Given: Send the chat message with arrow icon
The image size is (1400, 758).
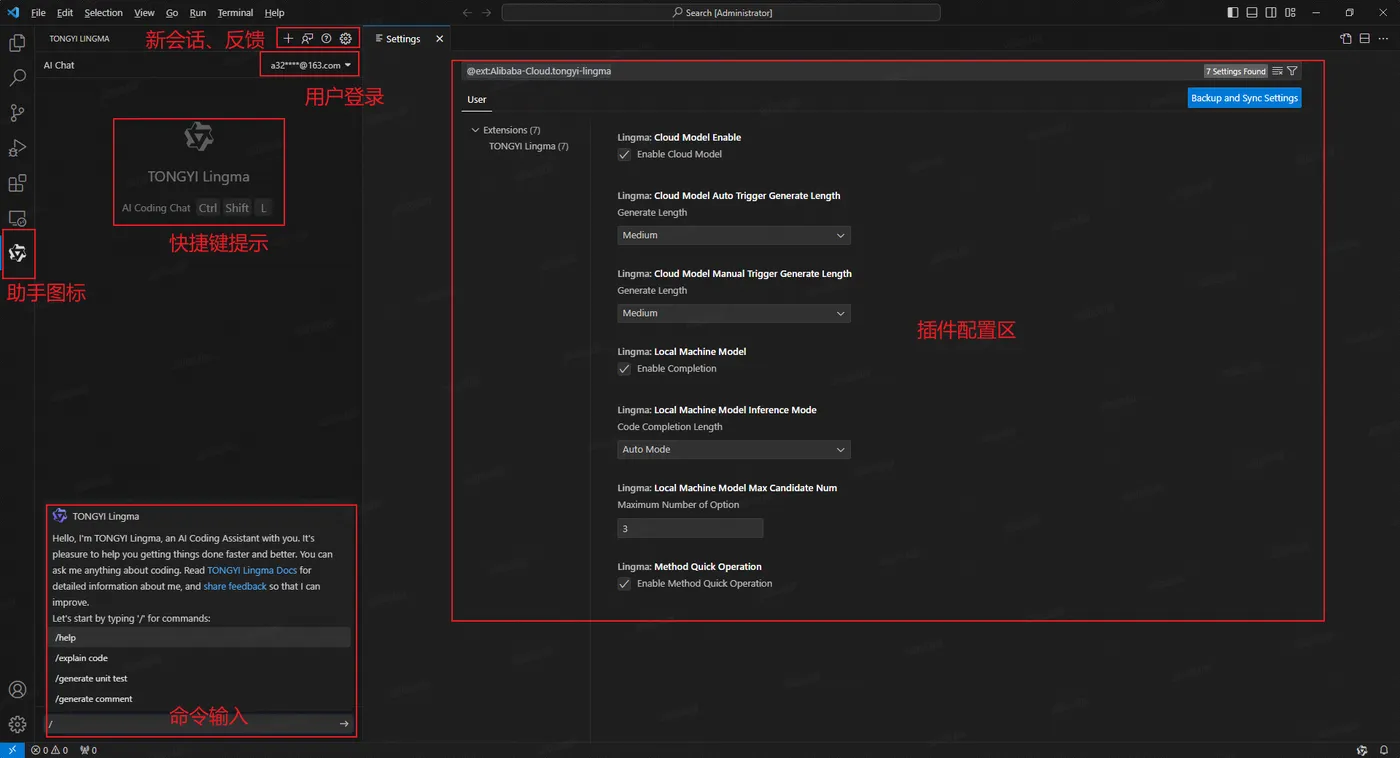Looking at the screenshot, I should coord(344,723).
